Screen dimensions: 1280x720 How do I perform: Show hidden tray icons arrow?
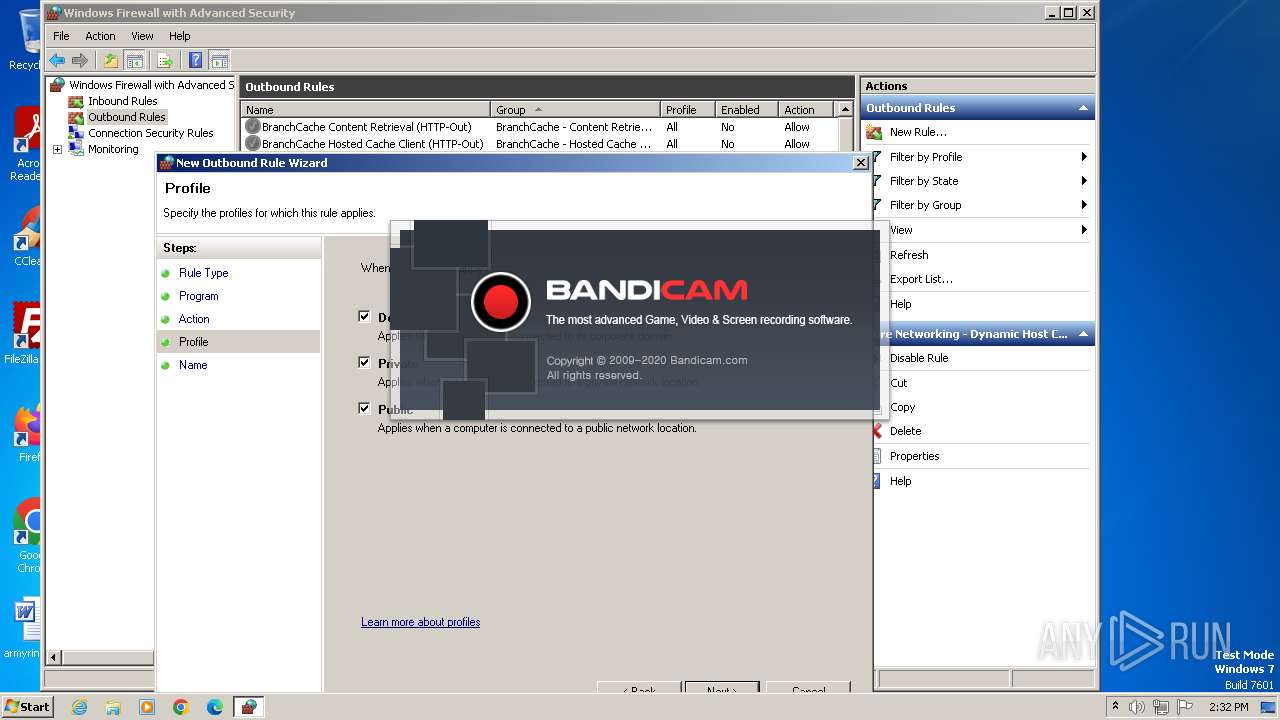pos(1116,707)
